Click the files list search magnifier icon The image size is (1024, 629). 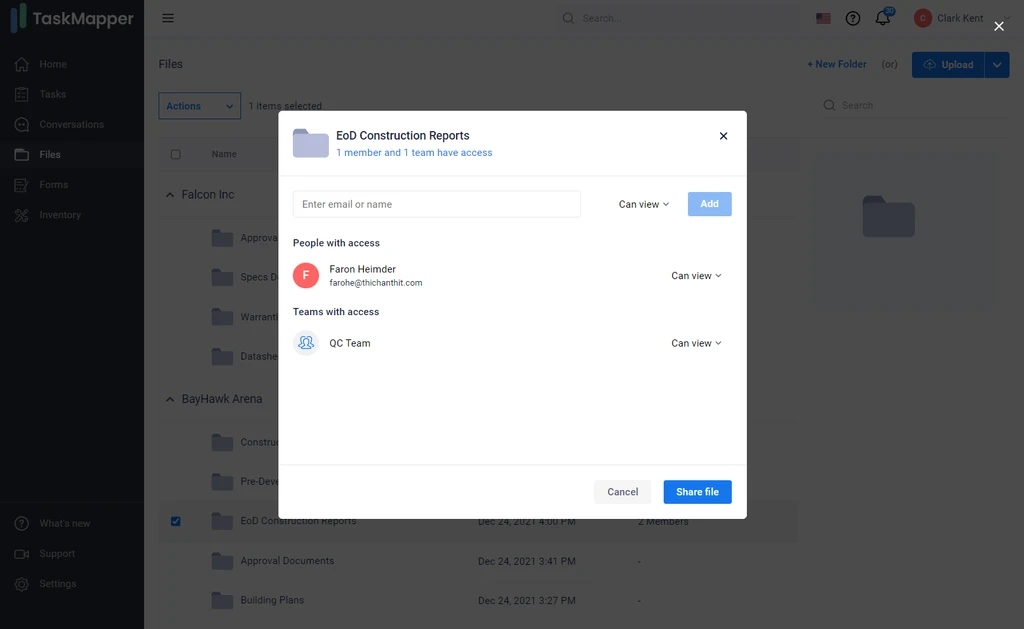(829, 105)
